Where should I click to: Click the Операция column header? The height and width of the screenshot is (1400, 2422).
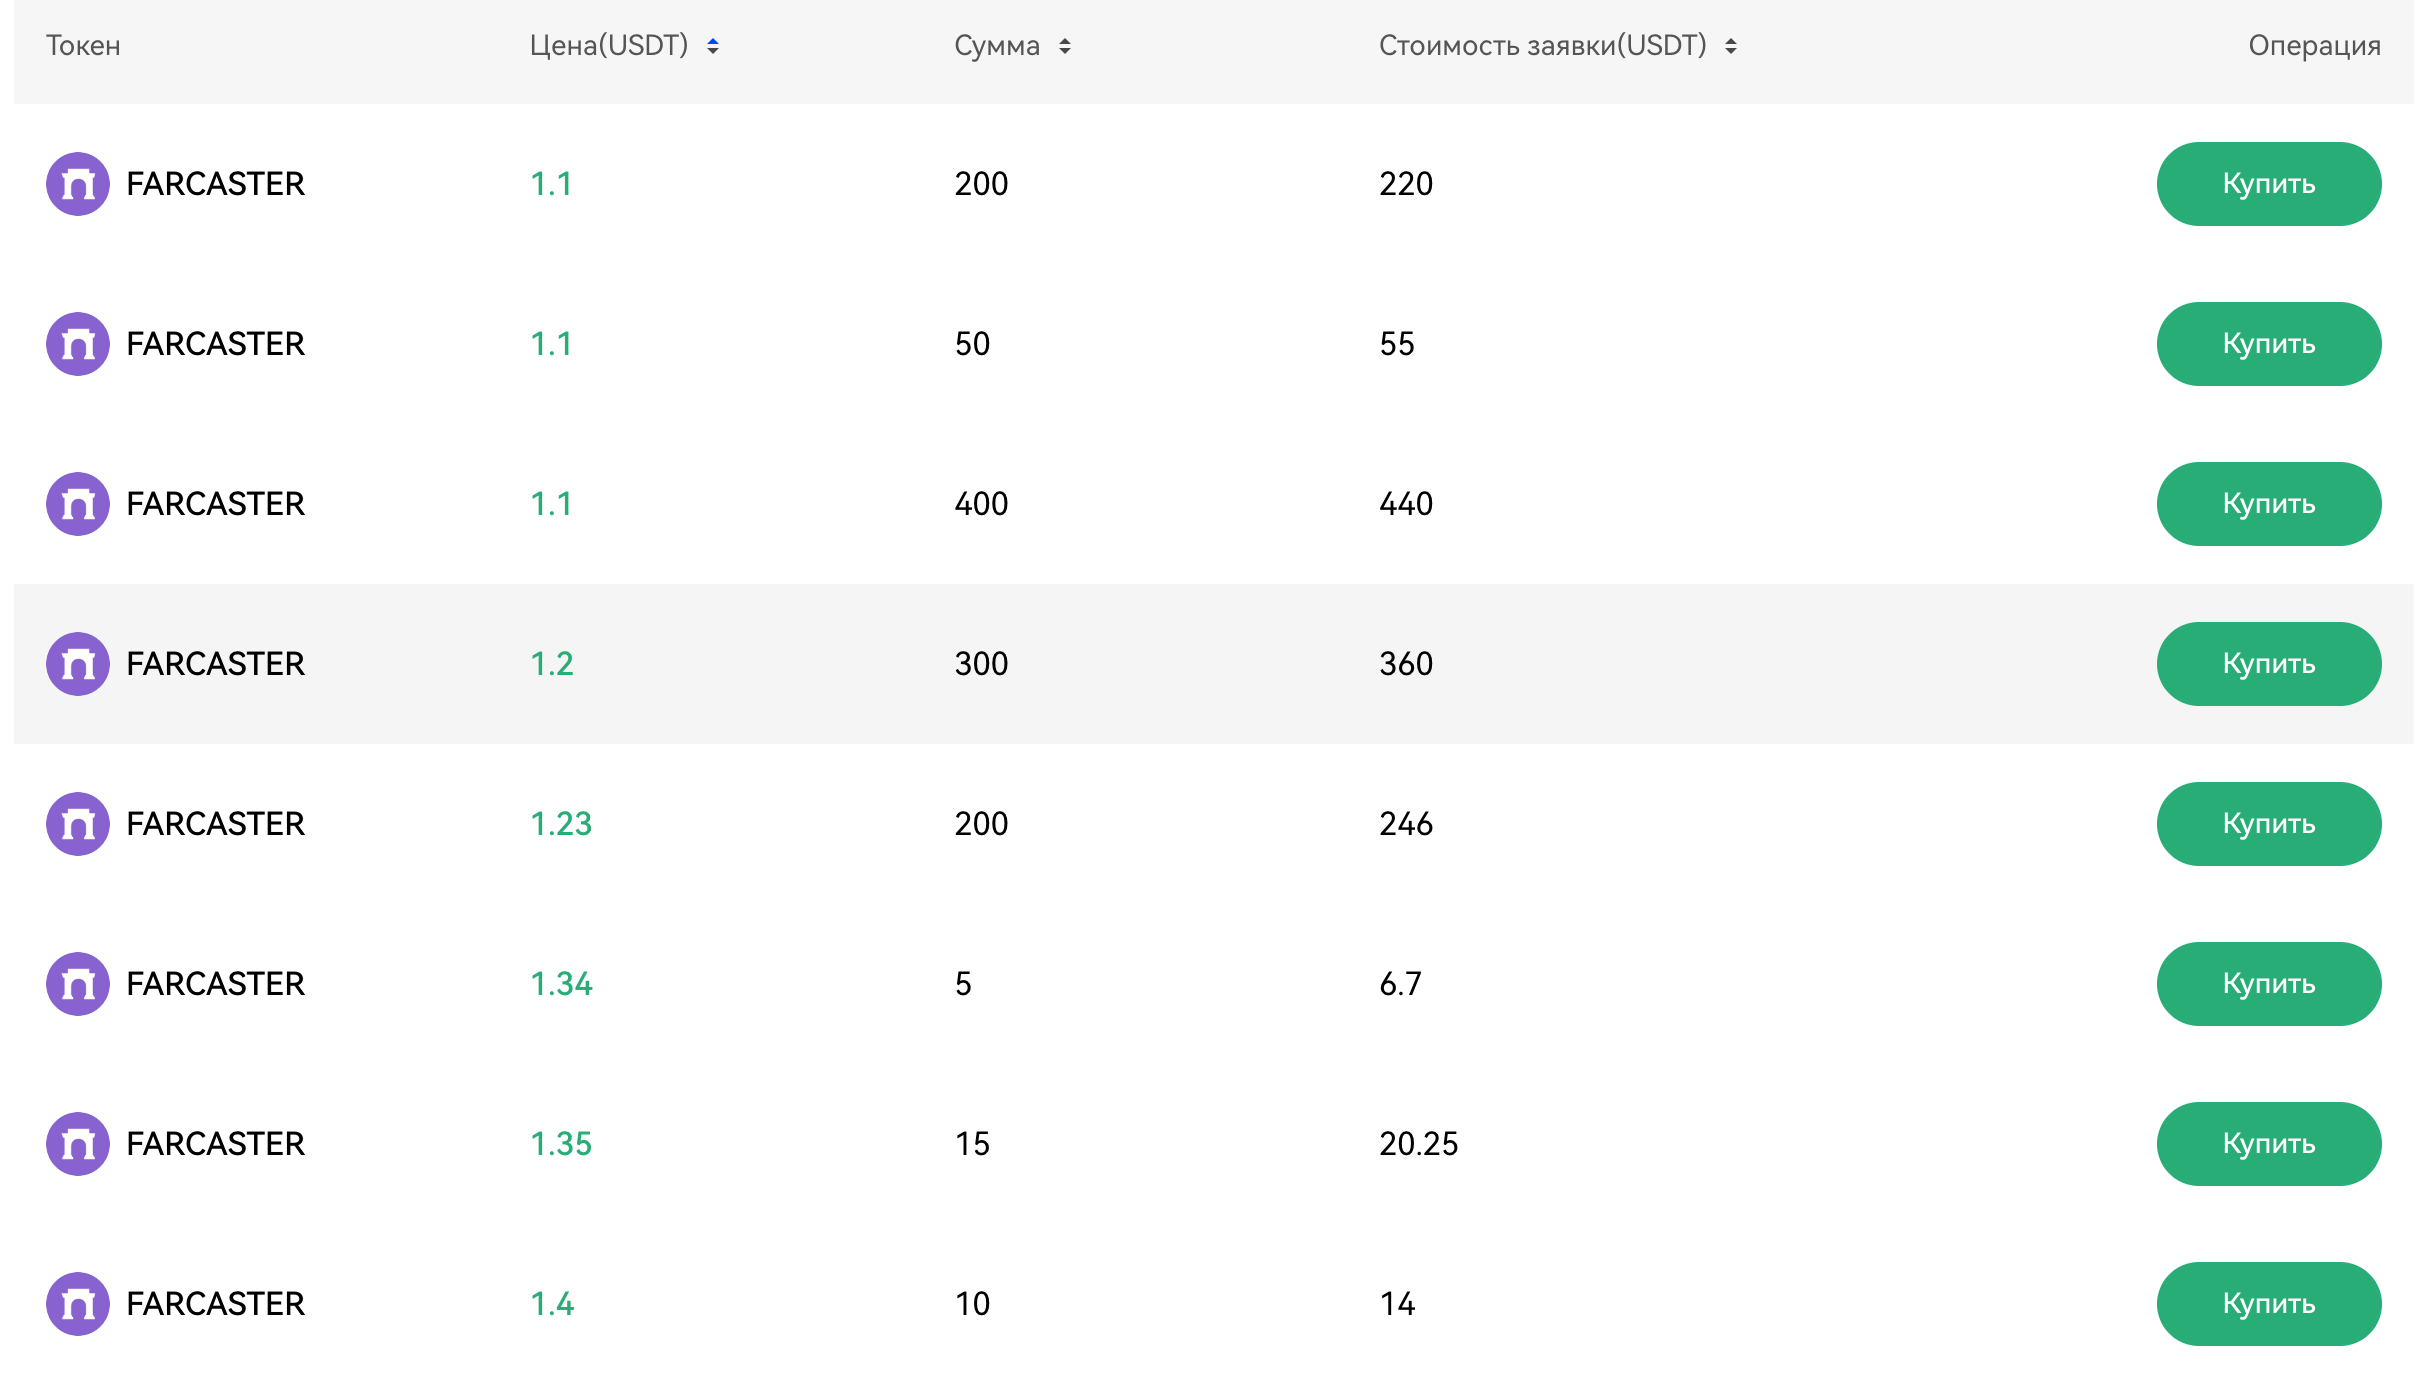2314,46
